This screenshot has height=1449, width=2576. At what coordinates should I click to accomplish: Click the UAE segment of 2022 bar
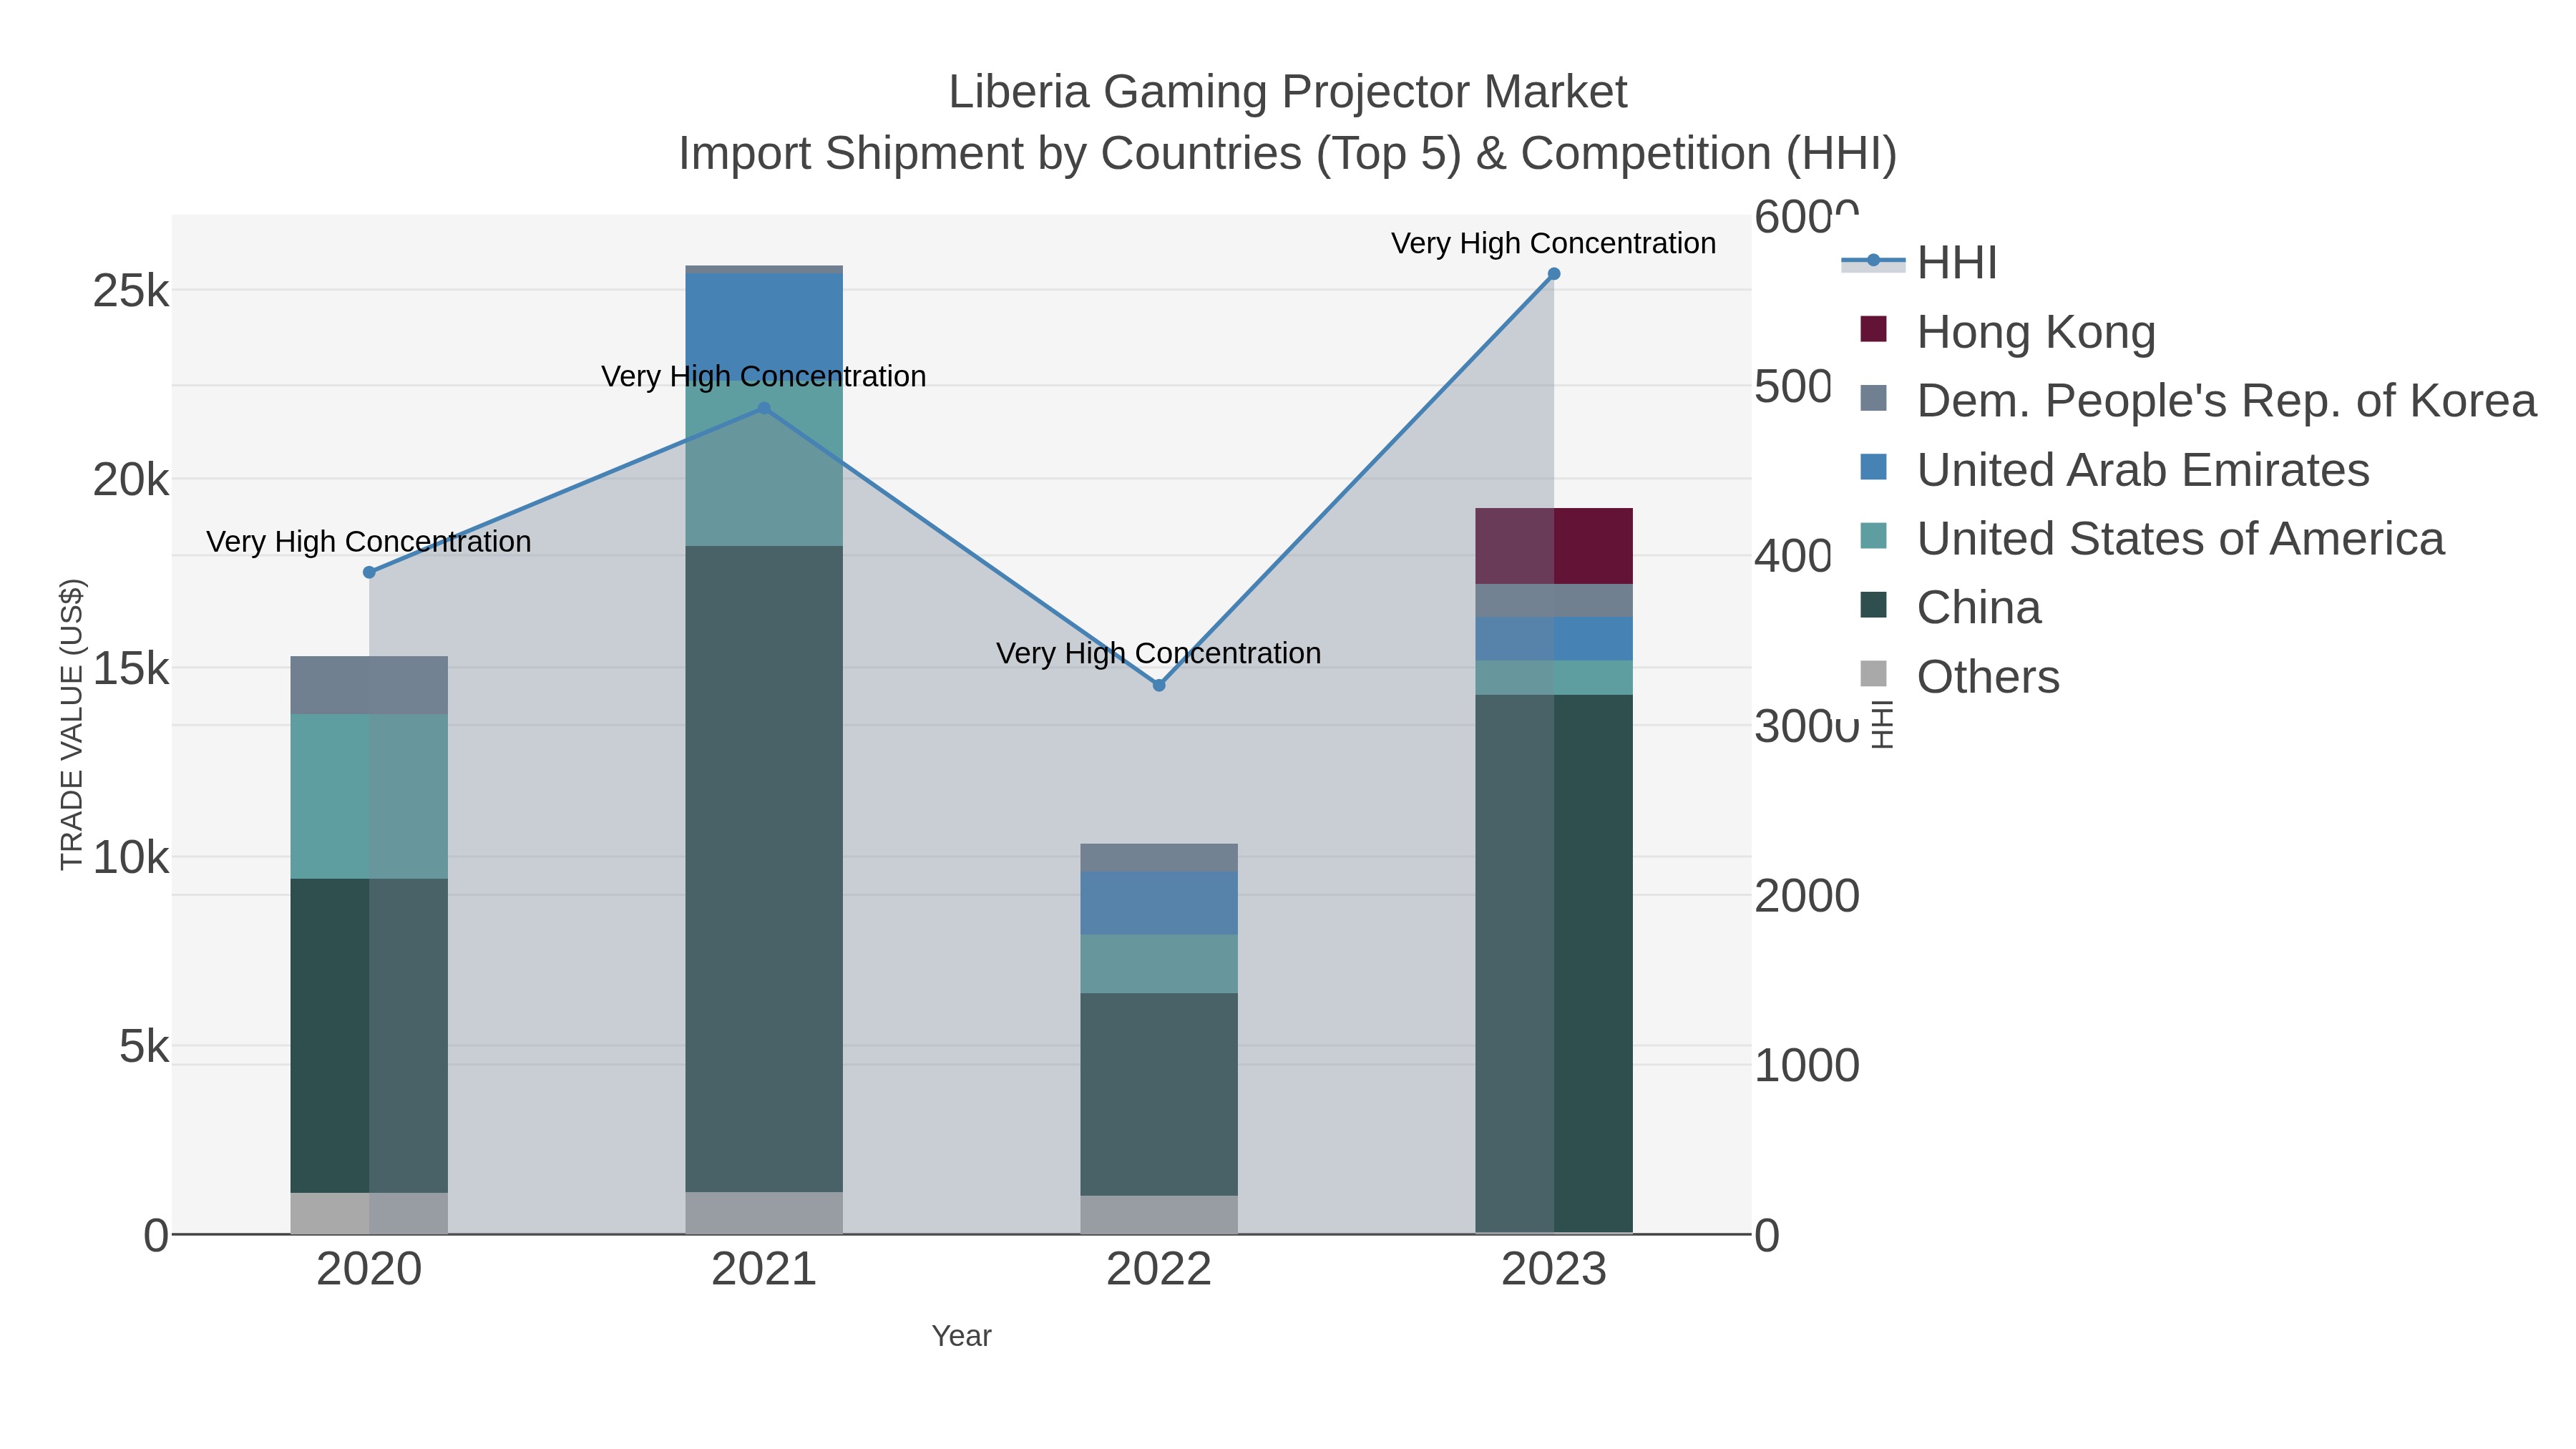(x=1159, y=903)
